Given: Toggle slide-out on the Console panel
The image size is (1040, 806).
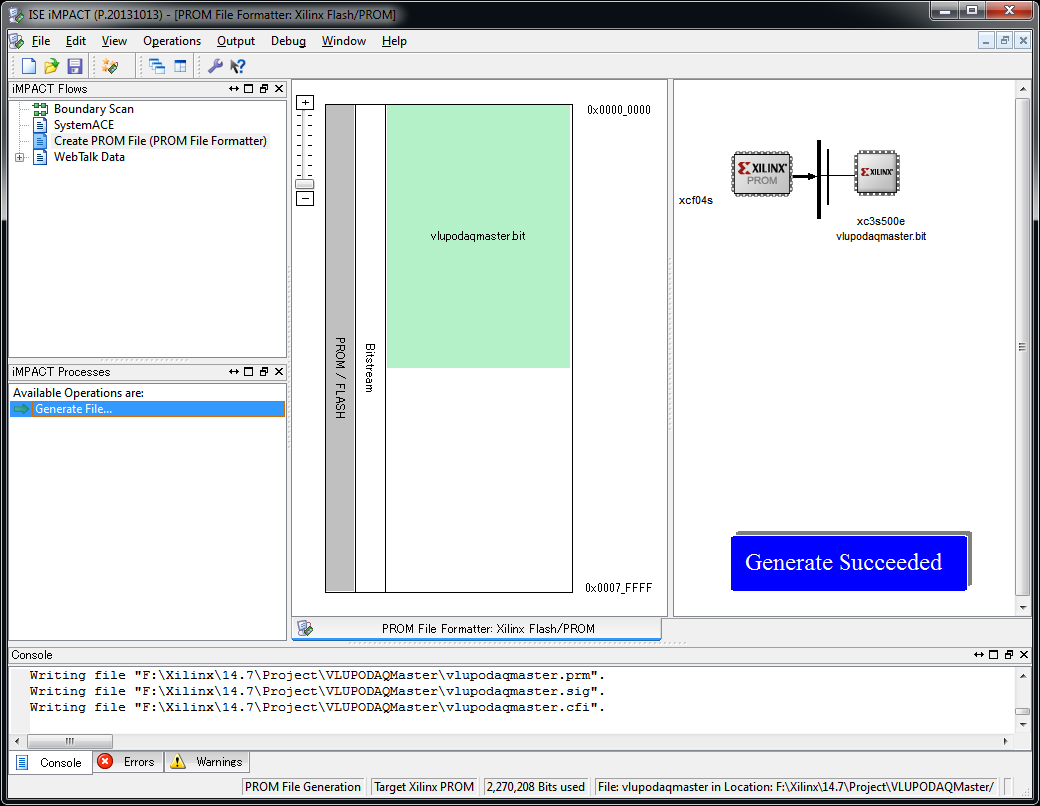Looking at the screenshot, I should coord(978,654).
